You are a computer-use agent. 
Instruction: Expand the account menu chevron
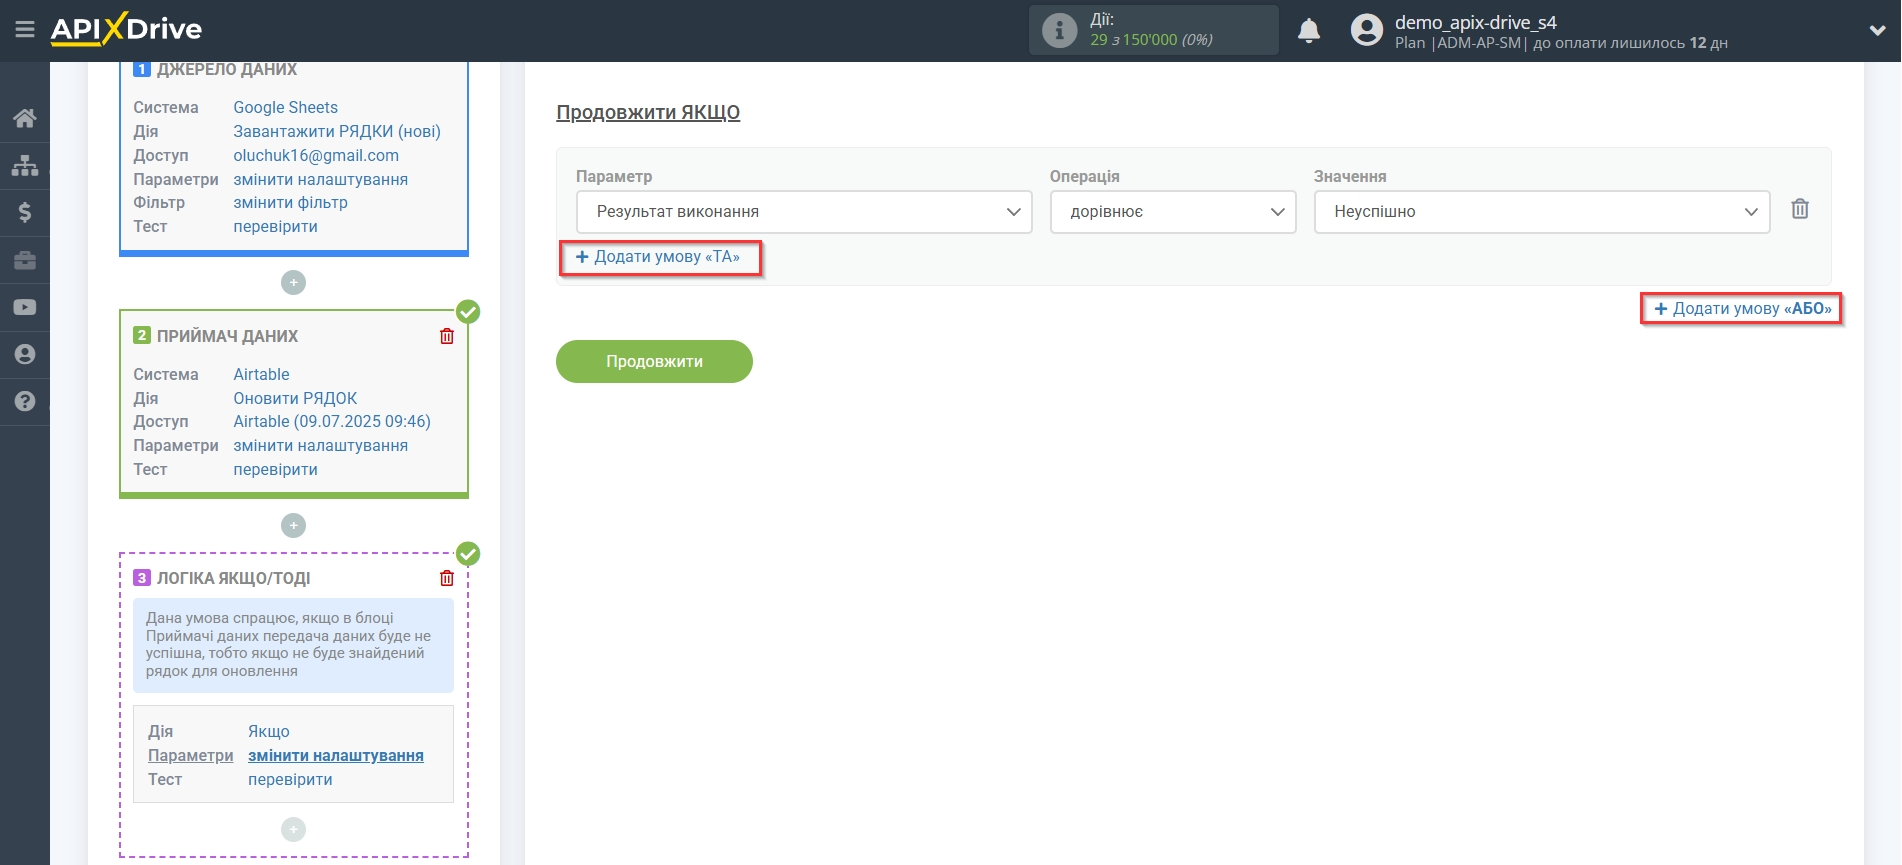tap(1877, 31)
